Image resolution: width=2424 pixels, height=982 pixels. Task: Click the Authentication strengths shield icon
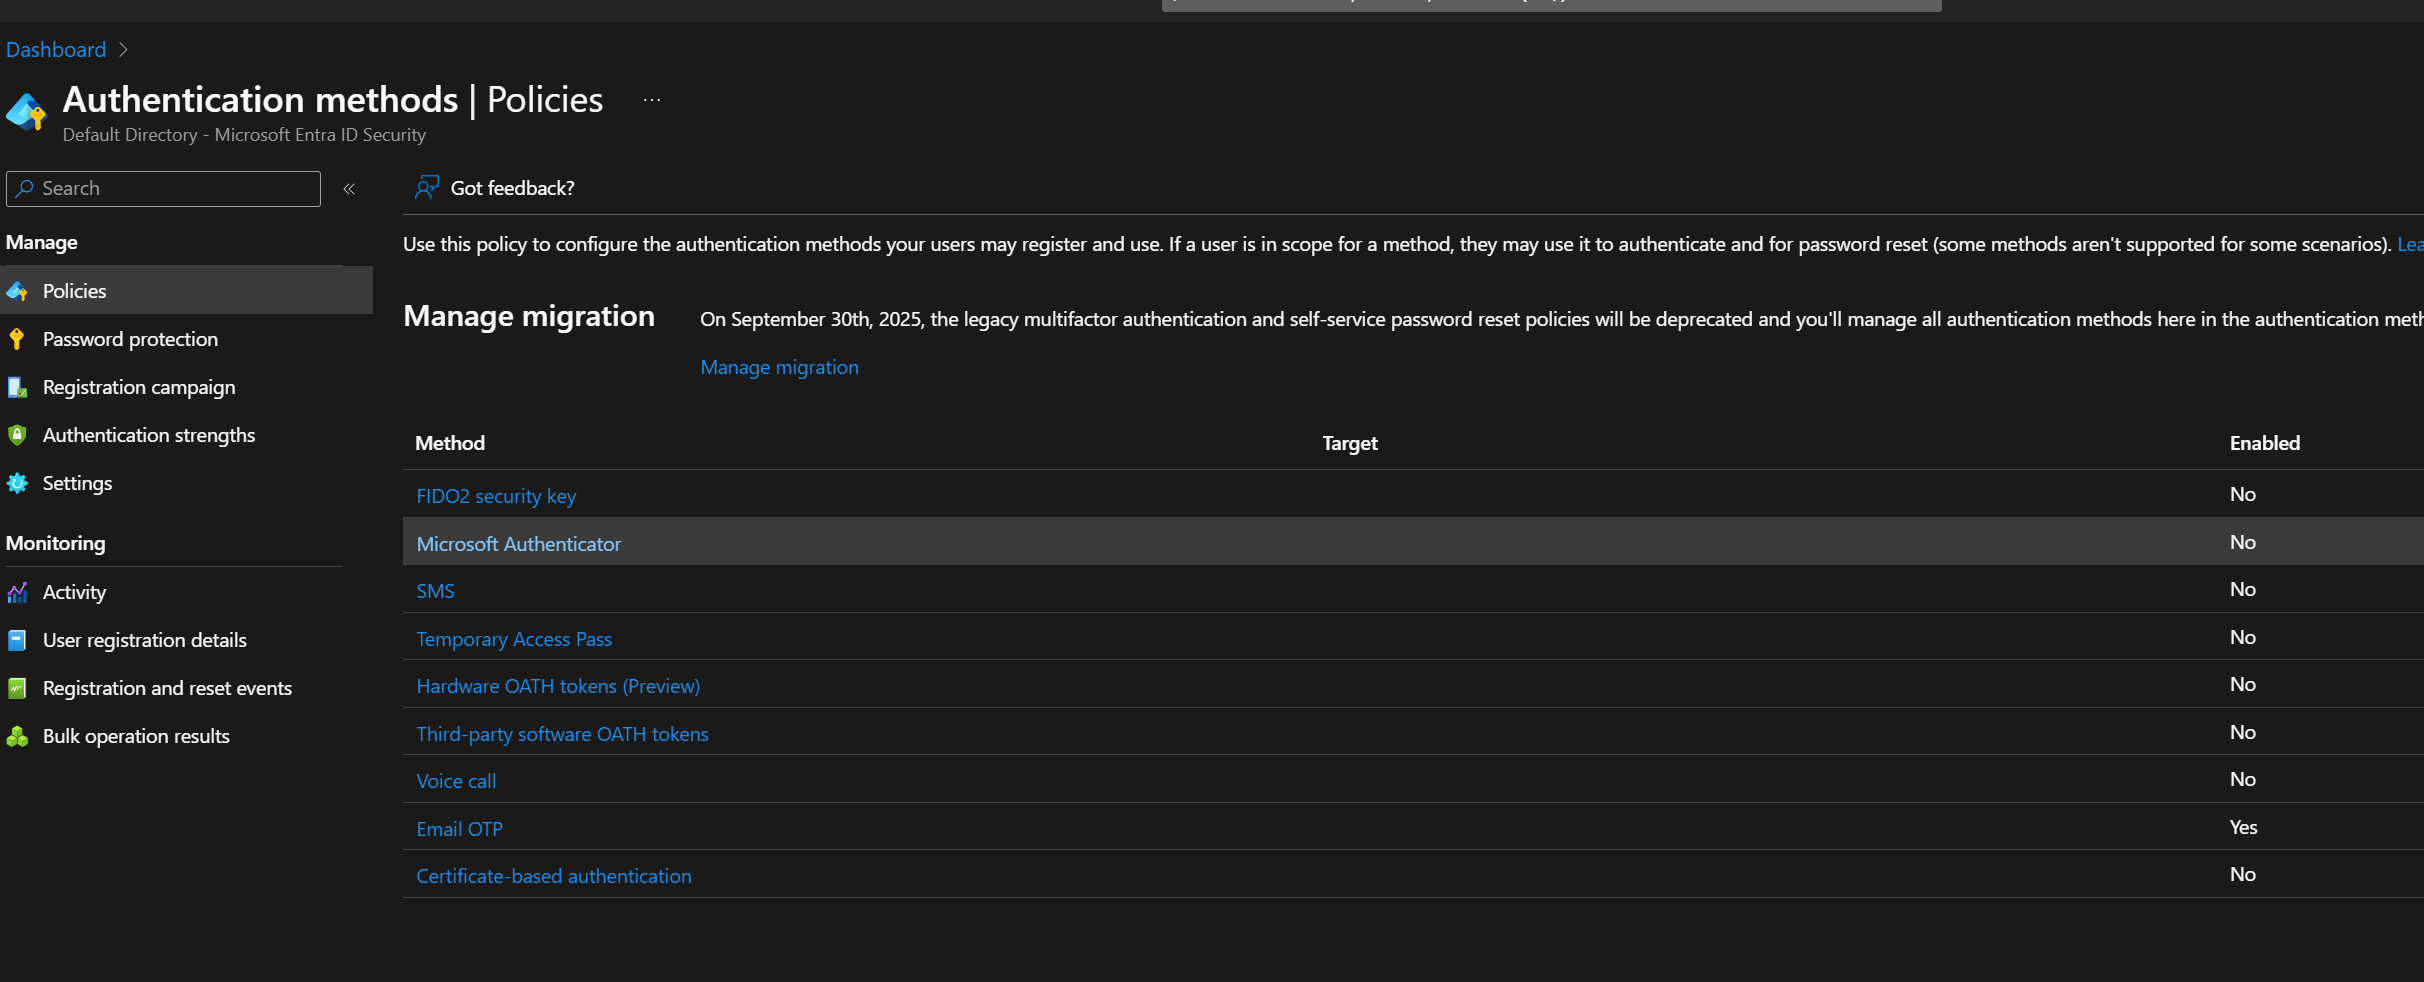point(17,435)
